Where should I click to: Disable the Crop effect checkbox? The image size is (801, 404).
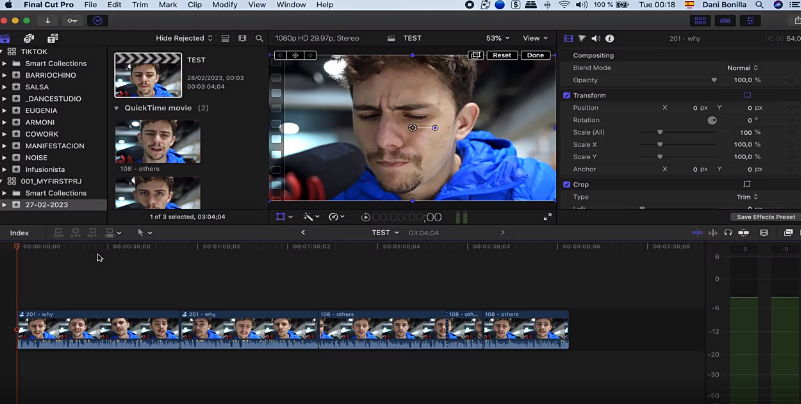(567, 185)
